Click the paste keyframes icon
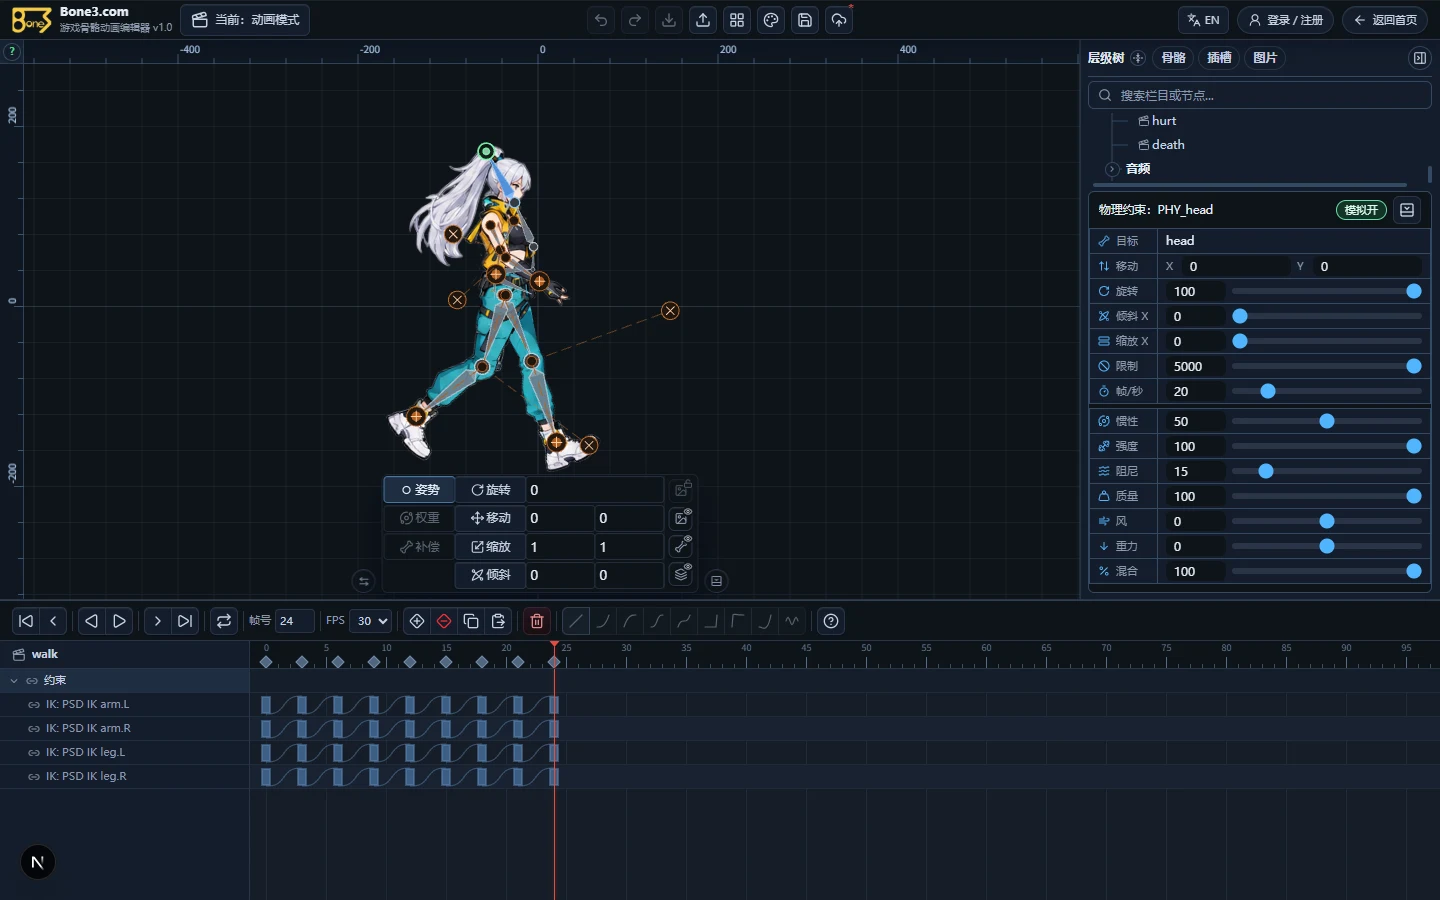 pos(498,621)
